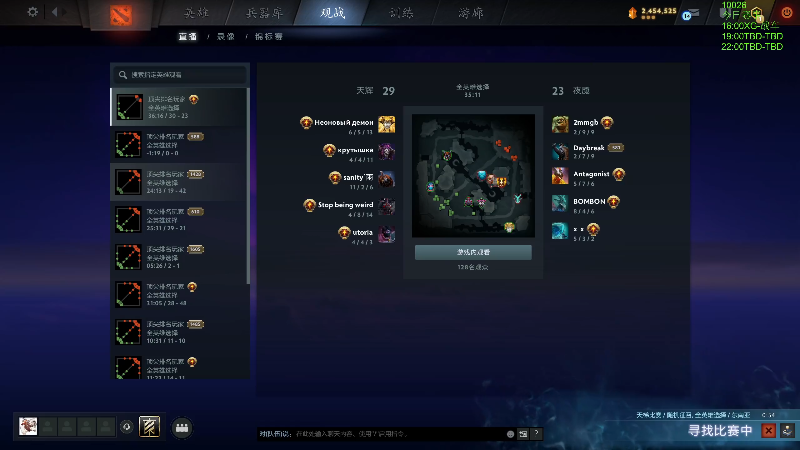Open the settings gear in top bar
The width and height of the screenshot is (800, 450).
[33, 12]
